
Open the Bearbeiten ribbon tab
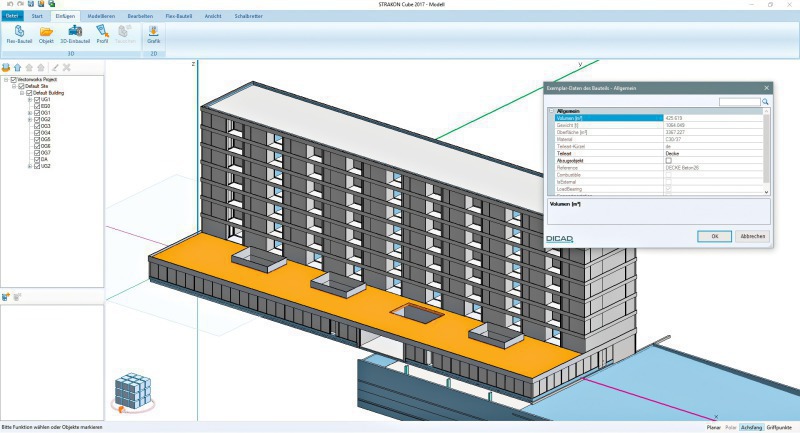(x=140, y=16)
